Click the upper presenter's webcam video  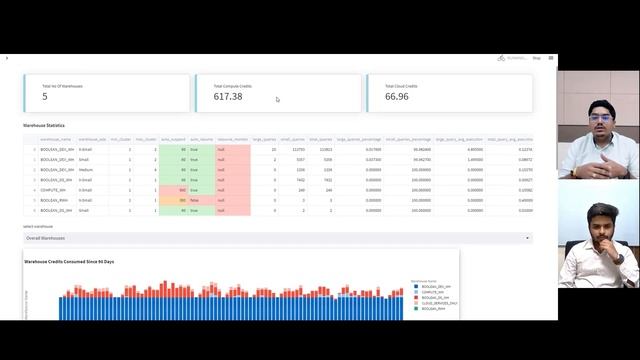(x=598, y=125)
